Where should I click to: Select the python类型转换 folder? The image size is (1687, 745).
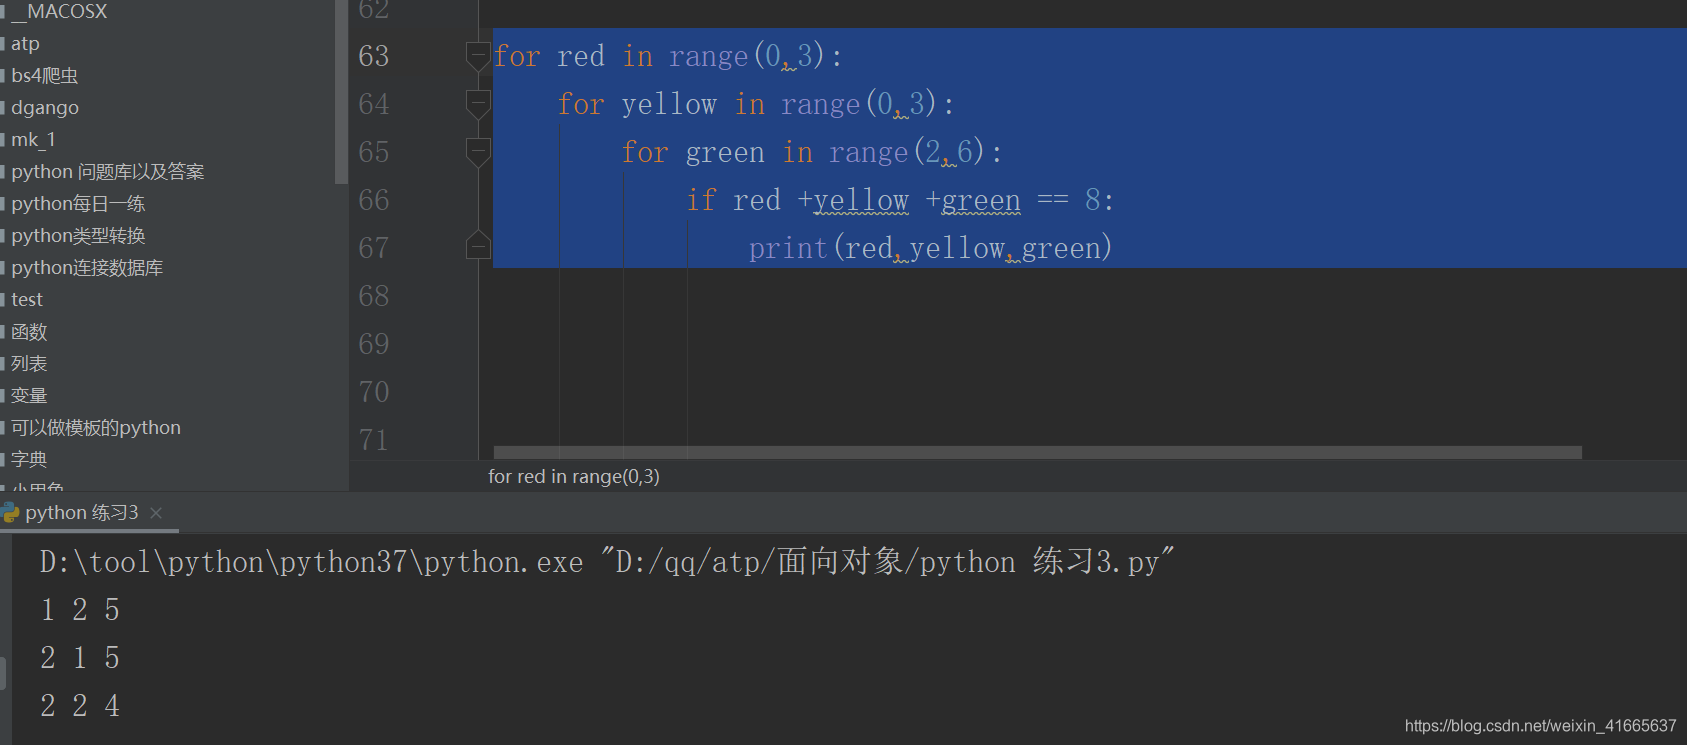point(78,235)
